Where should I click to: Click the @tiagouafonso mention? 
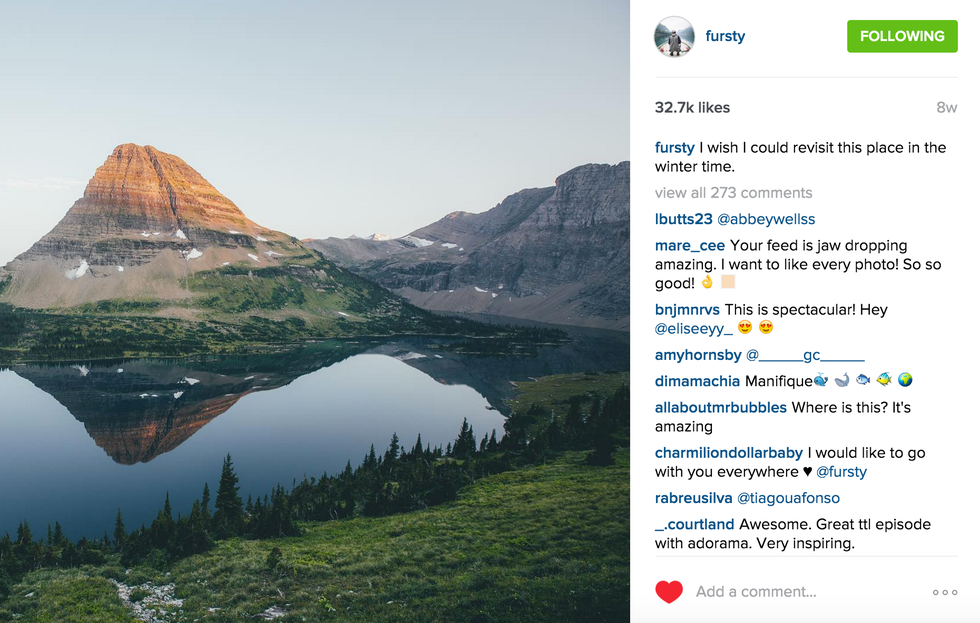[788, 498]
